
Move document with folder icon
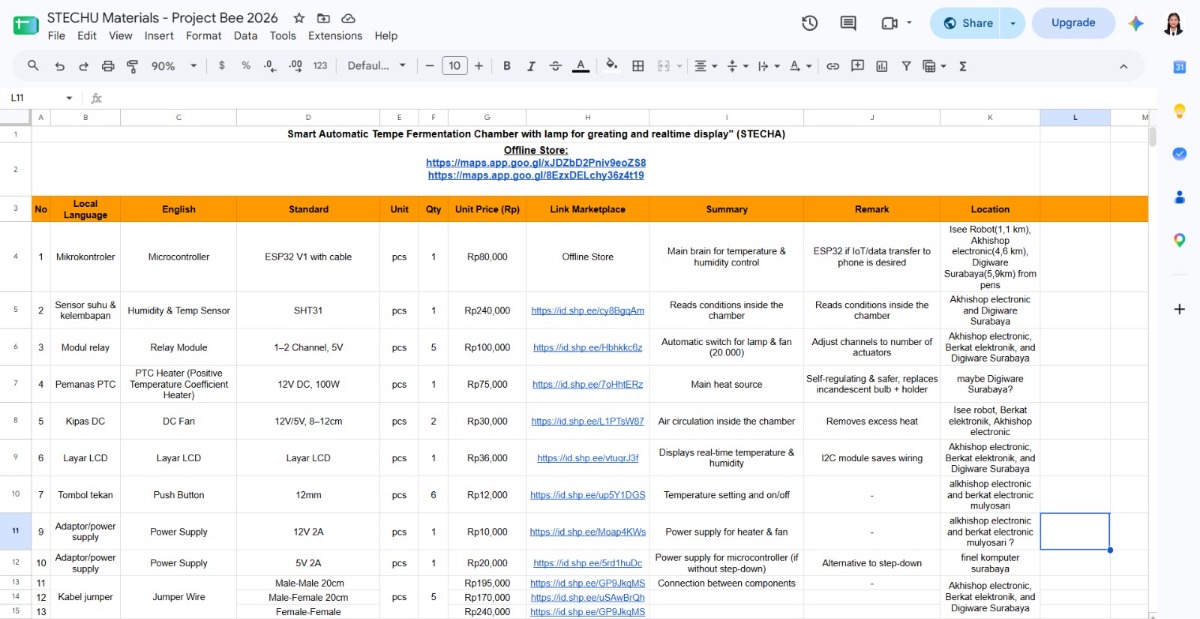tap(323, 18)
